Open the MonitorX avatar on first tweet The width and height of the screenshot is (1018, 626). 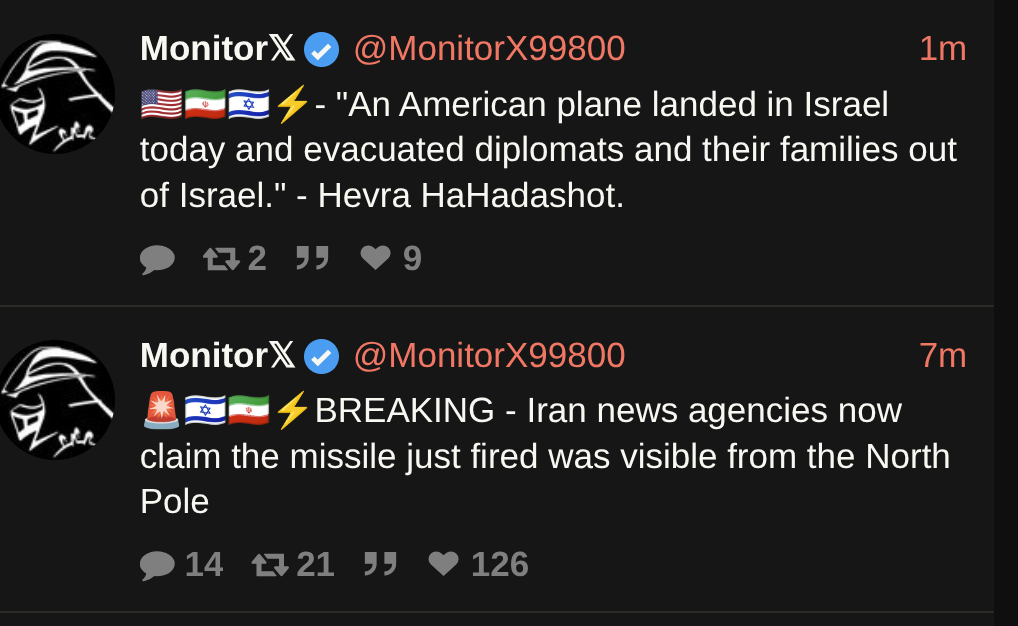57,94
